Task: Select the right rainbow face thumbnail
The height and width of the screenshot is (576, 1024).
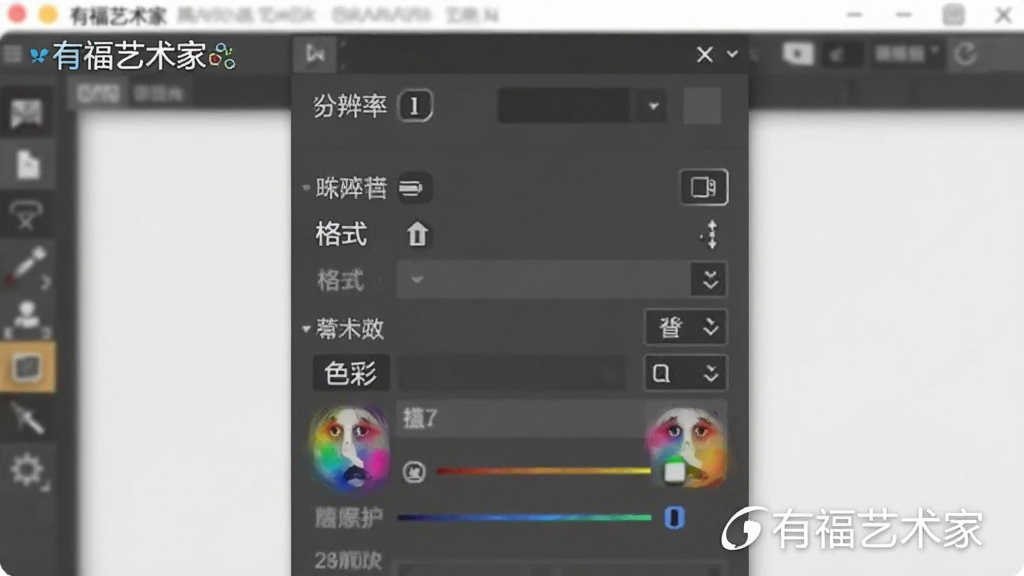Action: point(686,448)
